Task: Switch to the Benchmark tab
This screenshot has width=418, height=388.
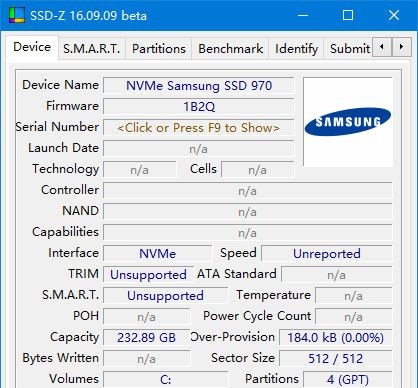Action: pyautogui.click(x=230, y=49)
